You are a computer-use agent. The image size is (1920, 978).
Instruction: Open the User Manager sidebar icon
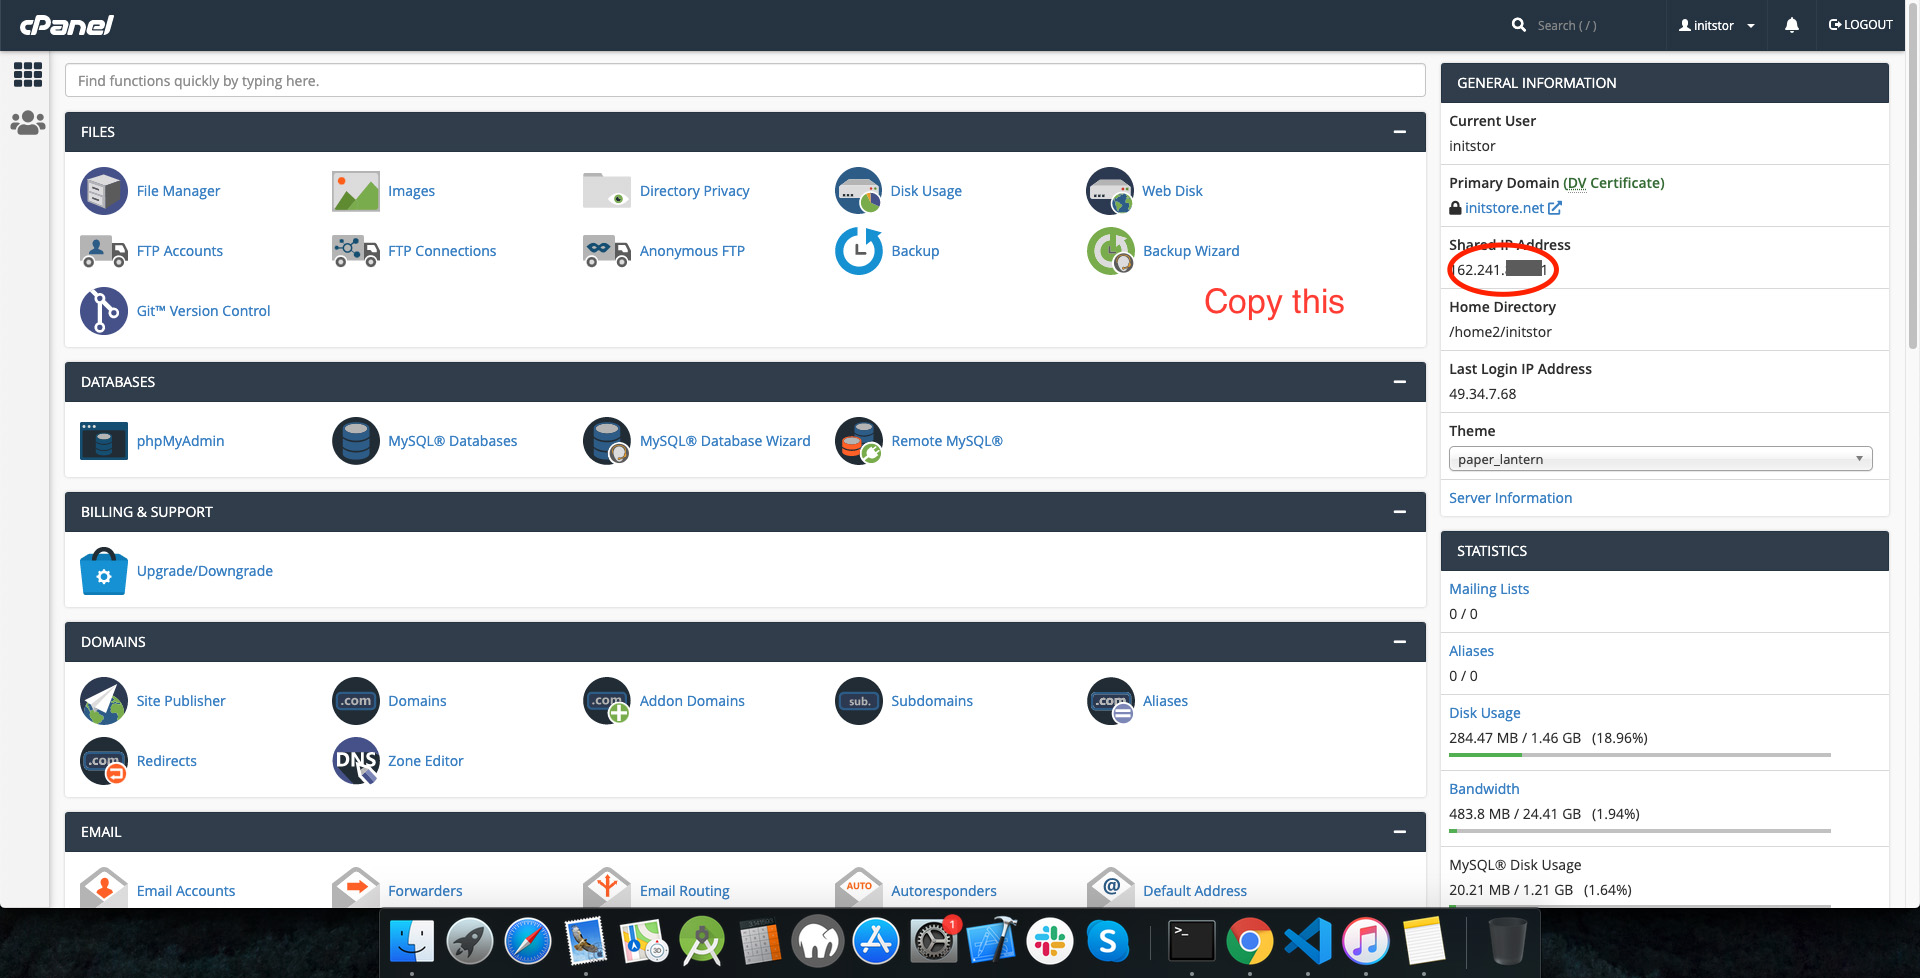(27, 123)
